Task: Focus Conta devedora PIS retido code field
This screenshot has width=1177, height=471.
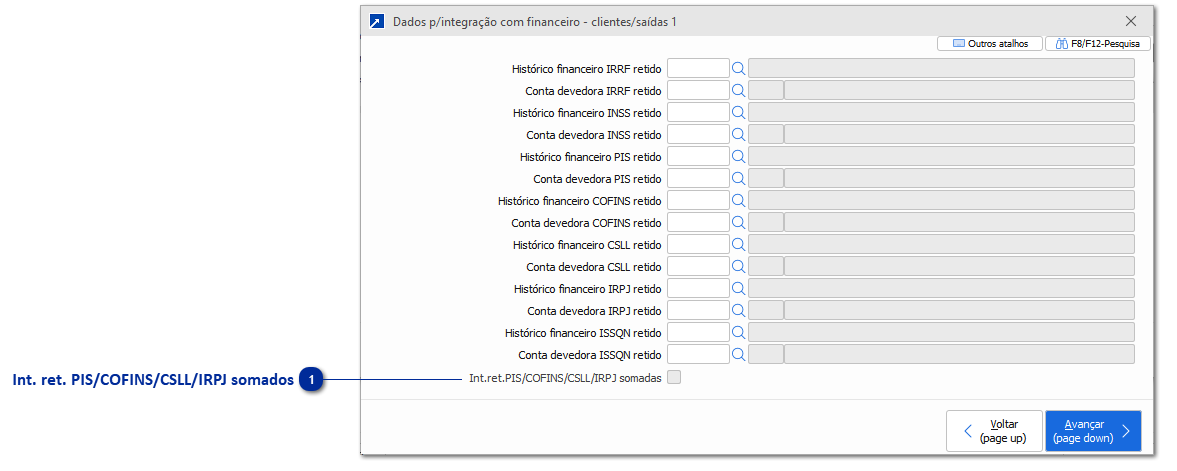Action: coord(698,179)
